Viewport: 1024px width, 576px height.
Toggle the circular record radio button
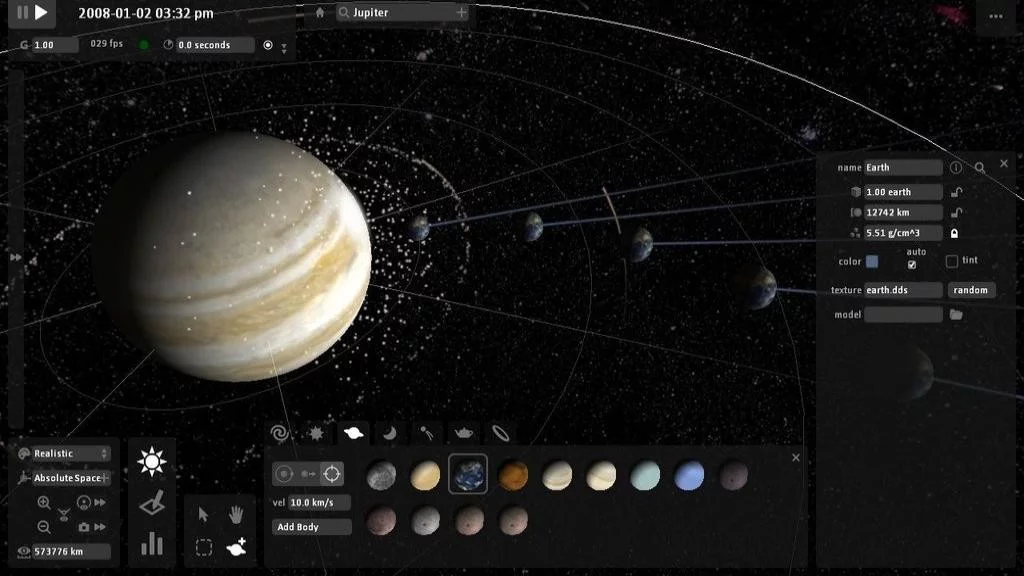point(268,45)
